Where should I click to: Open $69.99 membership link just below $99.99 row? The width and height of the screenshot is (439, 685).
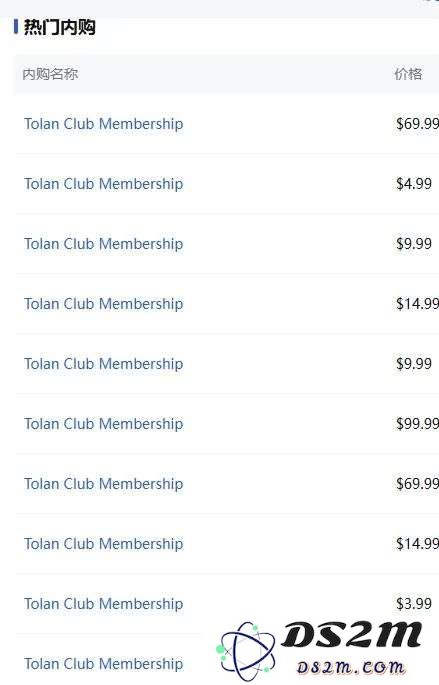[x=104, y=484]
